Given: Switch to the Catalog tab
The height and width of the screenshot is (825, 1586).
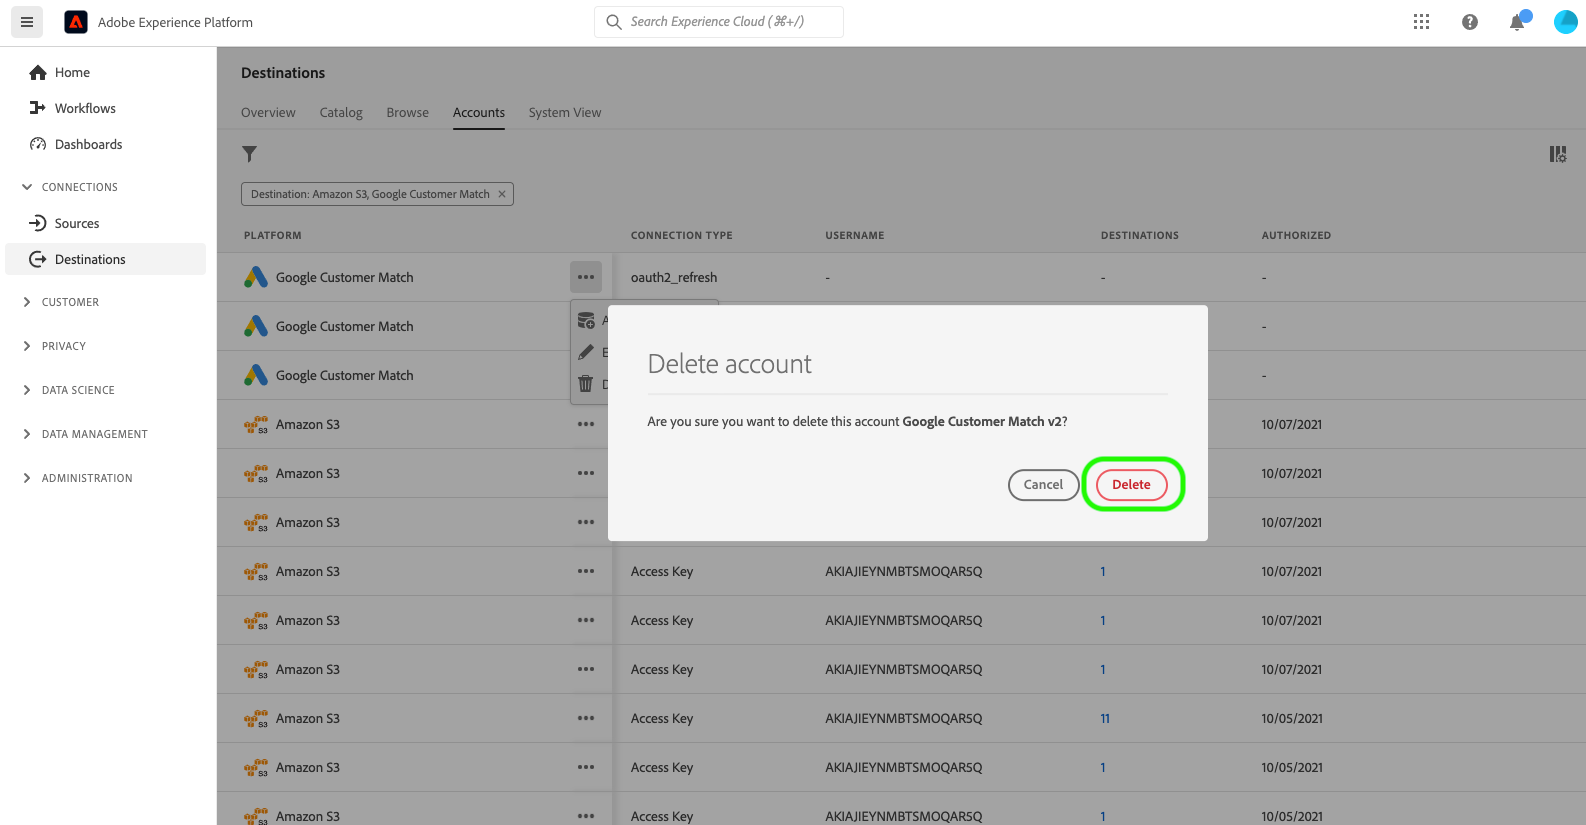Looking at the screenshot, I should click(341, 113).
